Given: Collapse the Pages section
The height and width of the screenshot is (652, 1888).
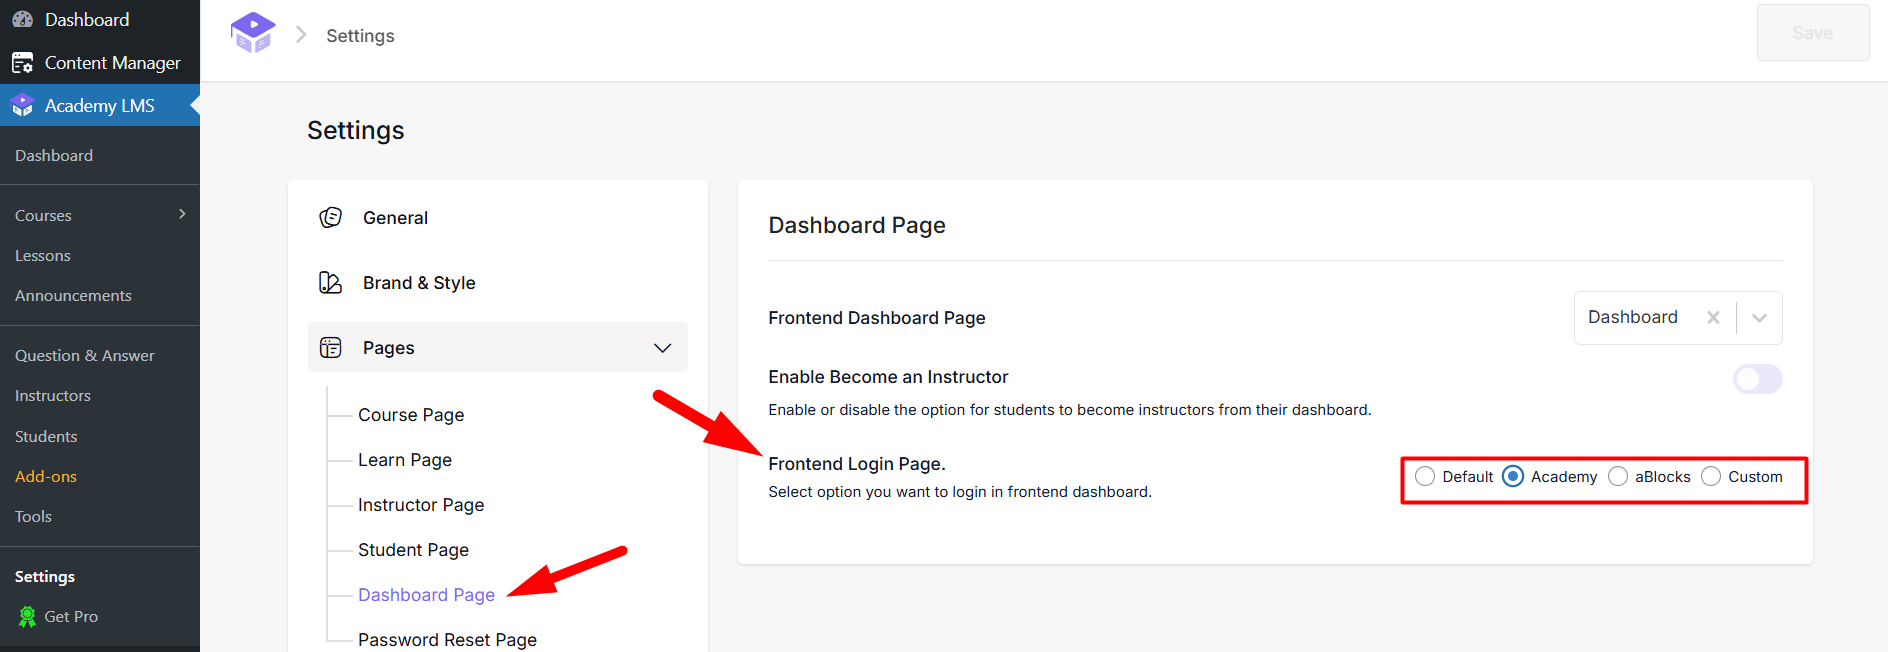Looking at the screenshot, I should tap(662, 348).
